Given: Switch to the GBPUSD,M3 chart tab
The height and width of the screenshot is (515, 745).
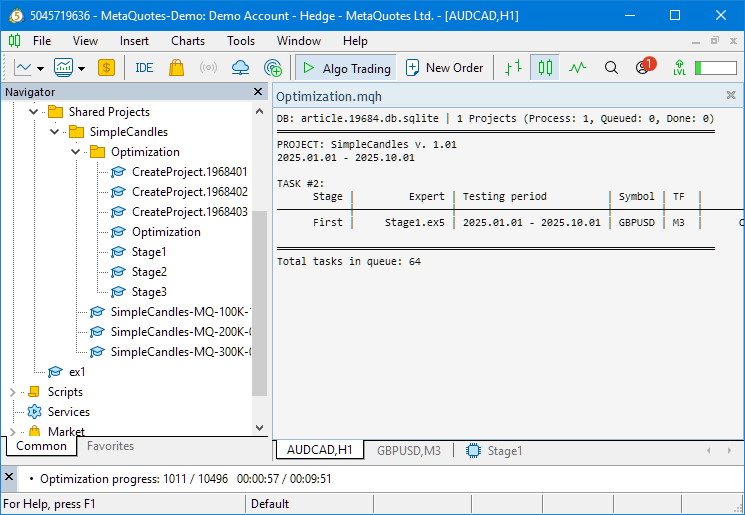Looking at the screenshot, I should click(x=409, y=450).
